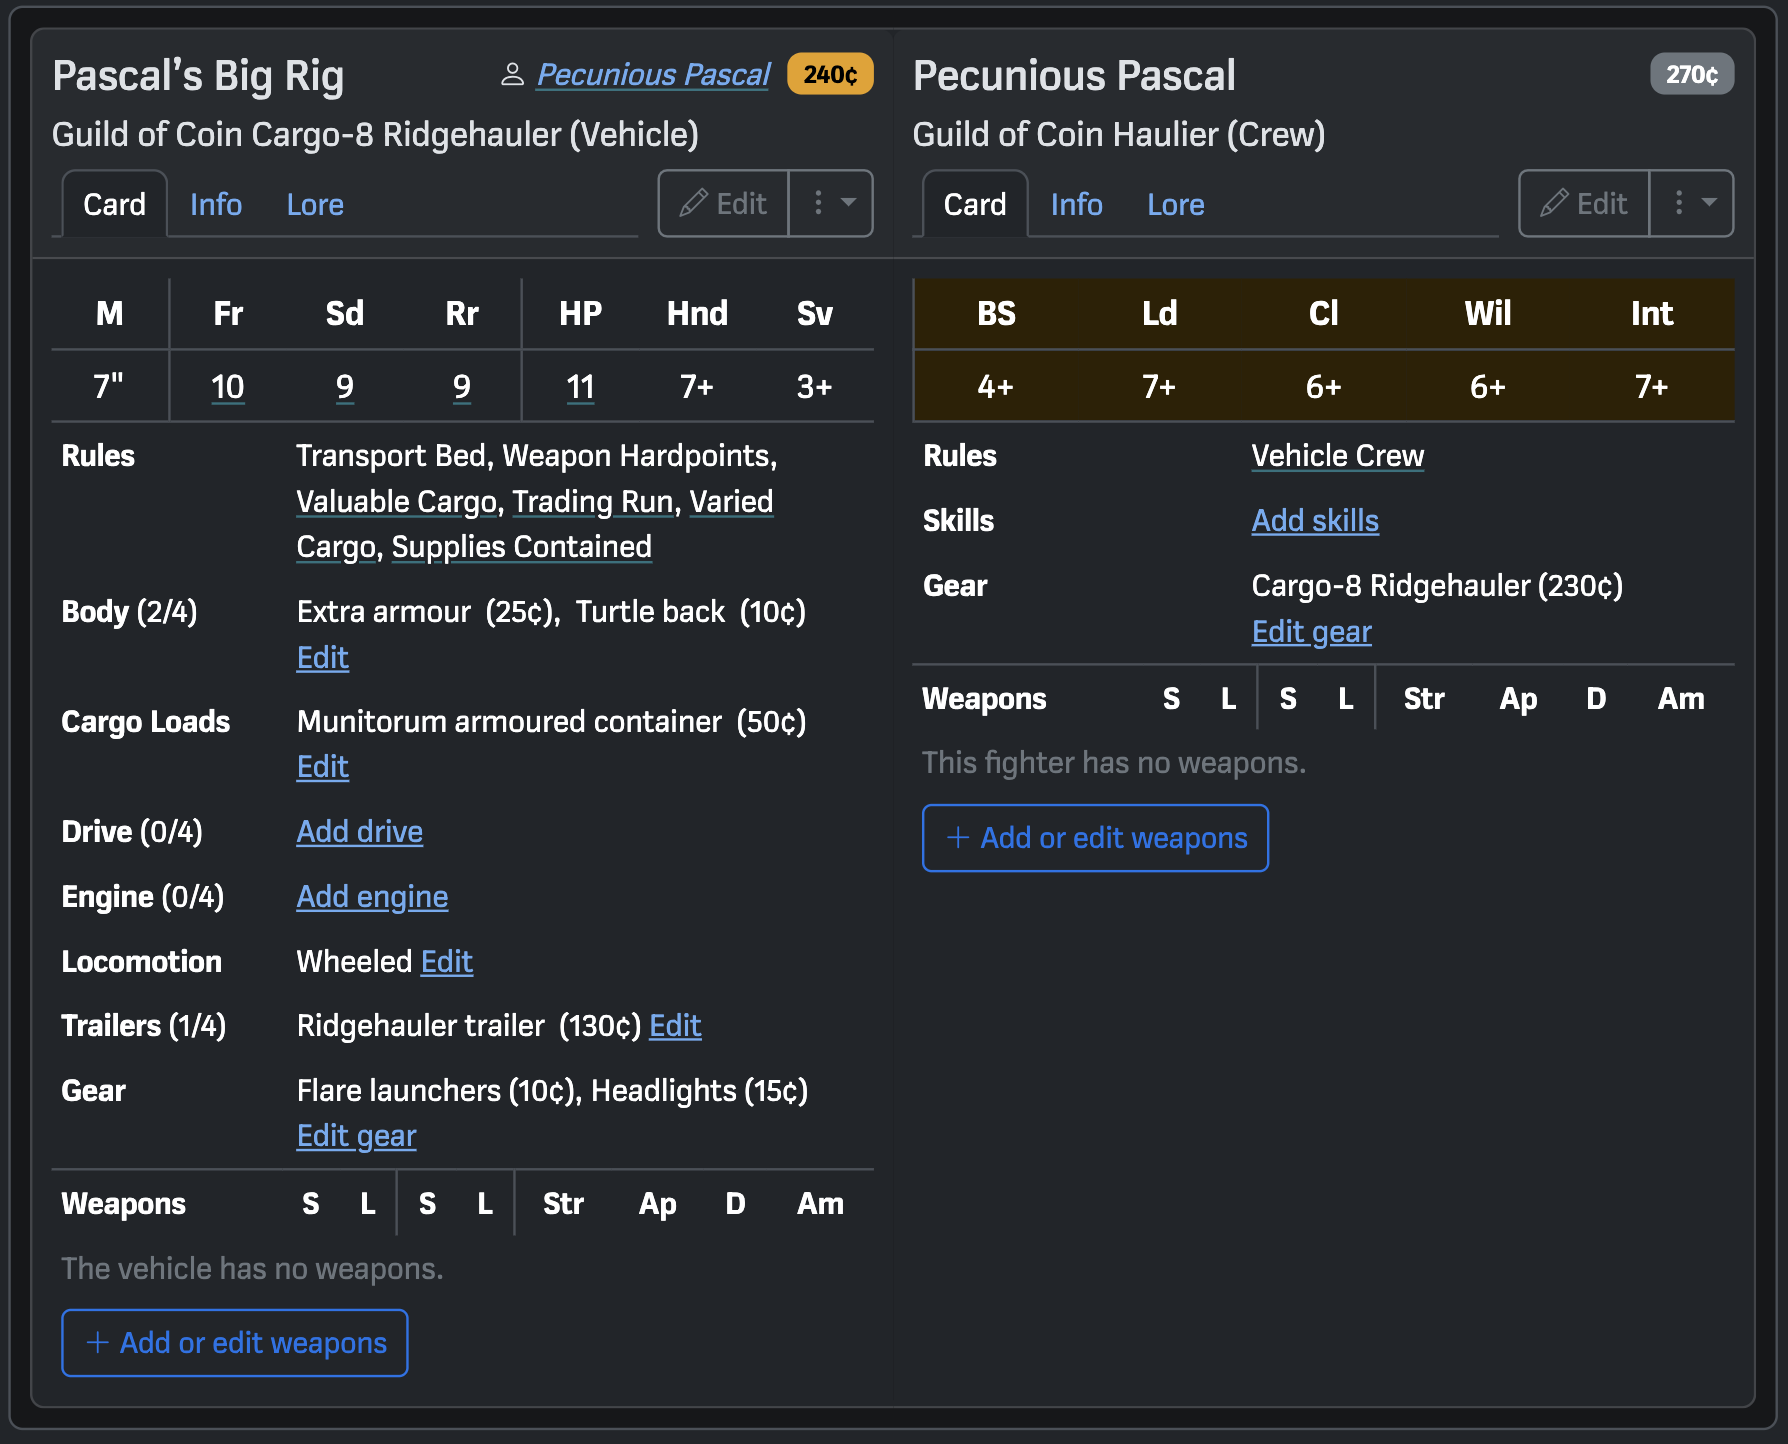The image size is (1788, 1444).
Task: Click Edit under Cargo Loads
Action: pos(323,767)
